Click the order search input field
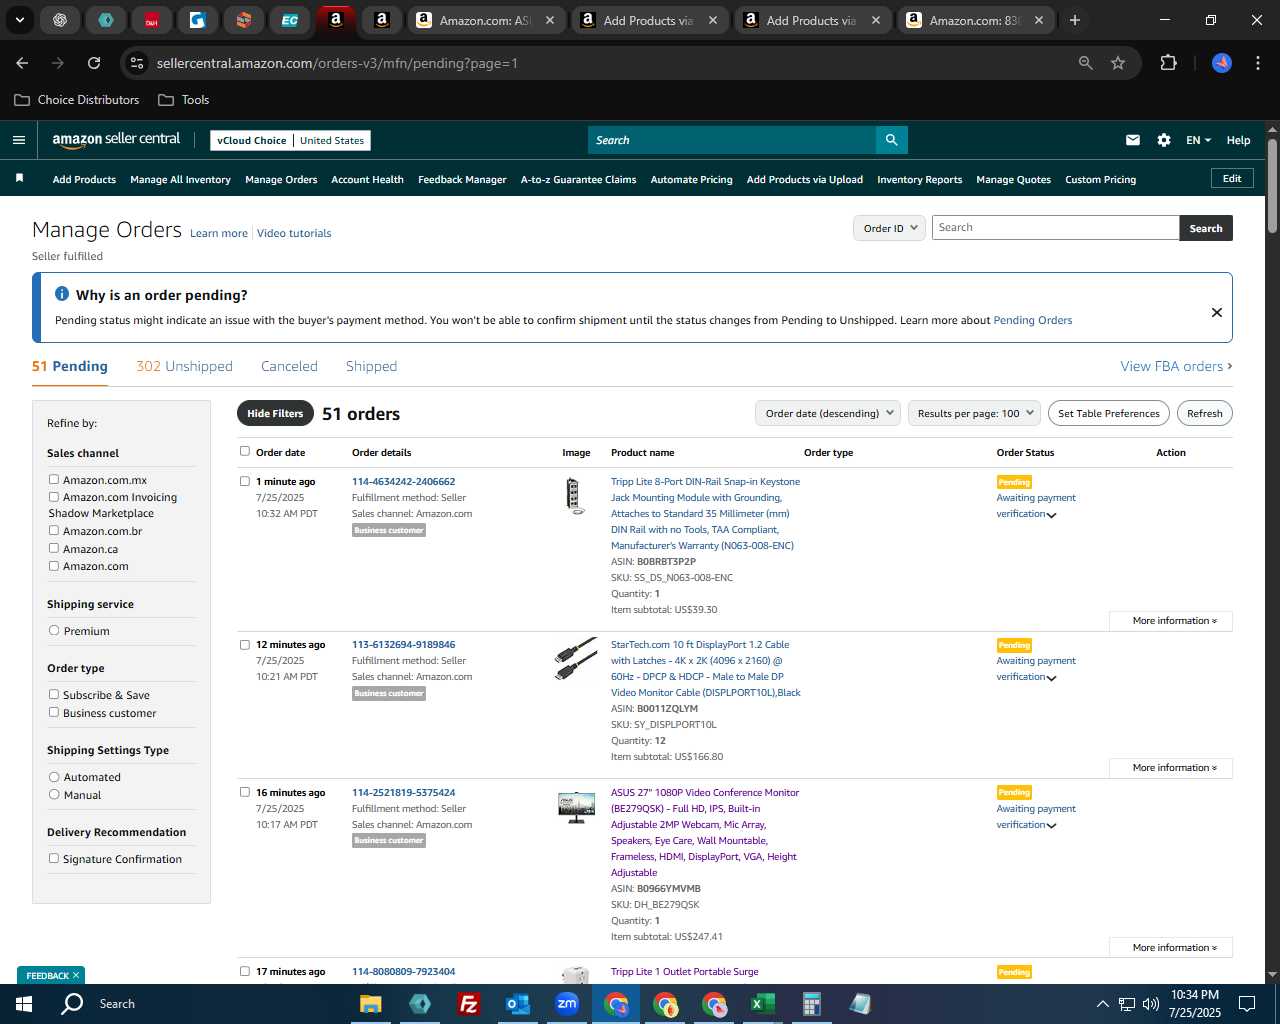 1055,228
